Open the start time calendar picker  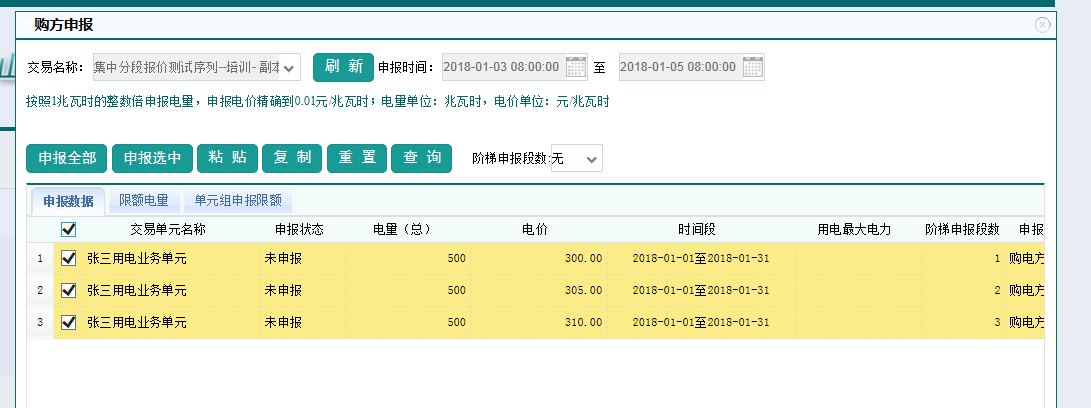click(x=576, y=67)
